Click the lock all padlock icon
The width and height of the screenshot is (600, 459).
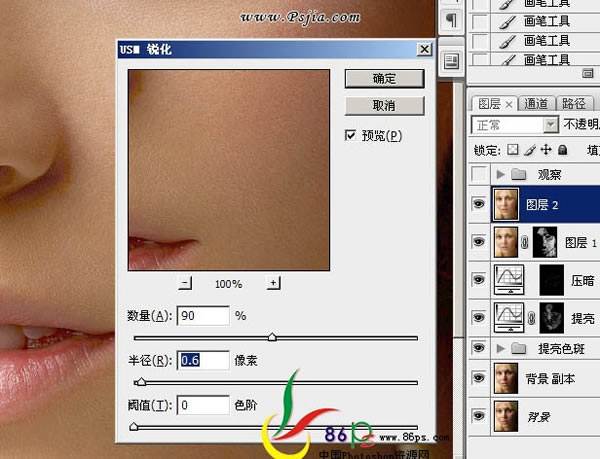(x=562, y=150)
